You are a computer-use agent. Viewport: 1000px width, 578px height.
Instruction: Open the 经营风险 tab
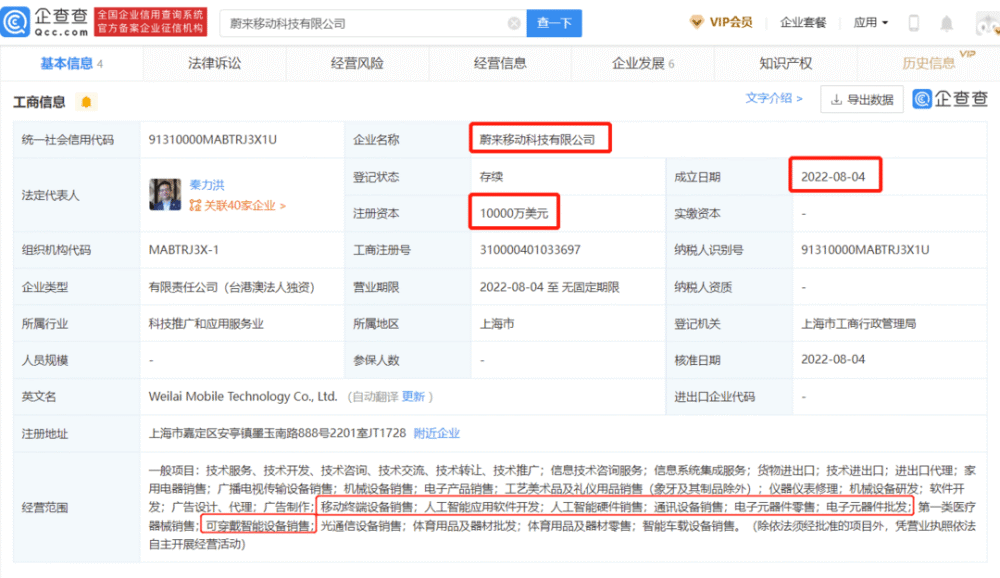(357, 63)
